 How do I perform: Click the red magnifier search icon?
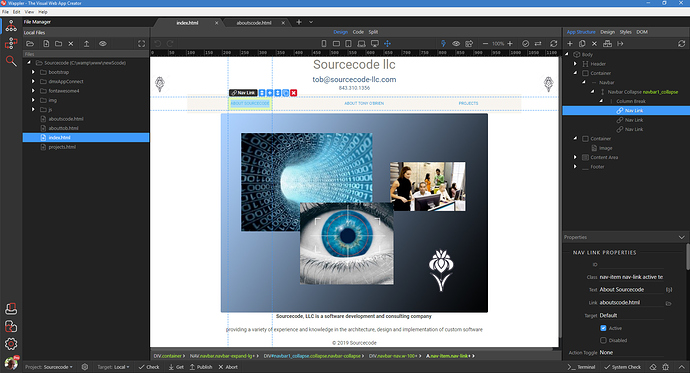tap(11, 61)
